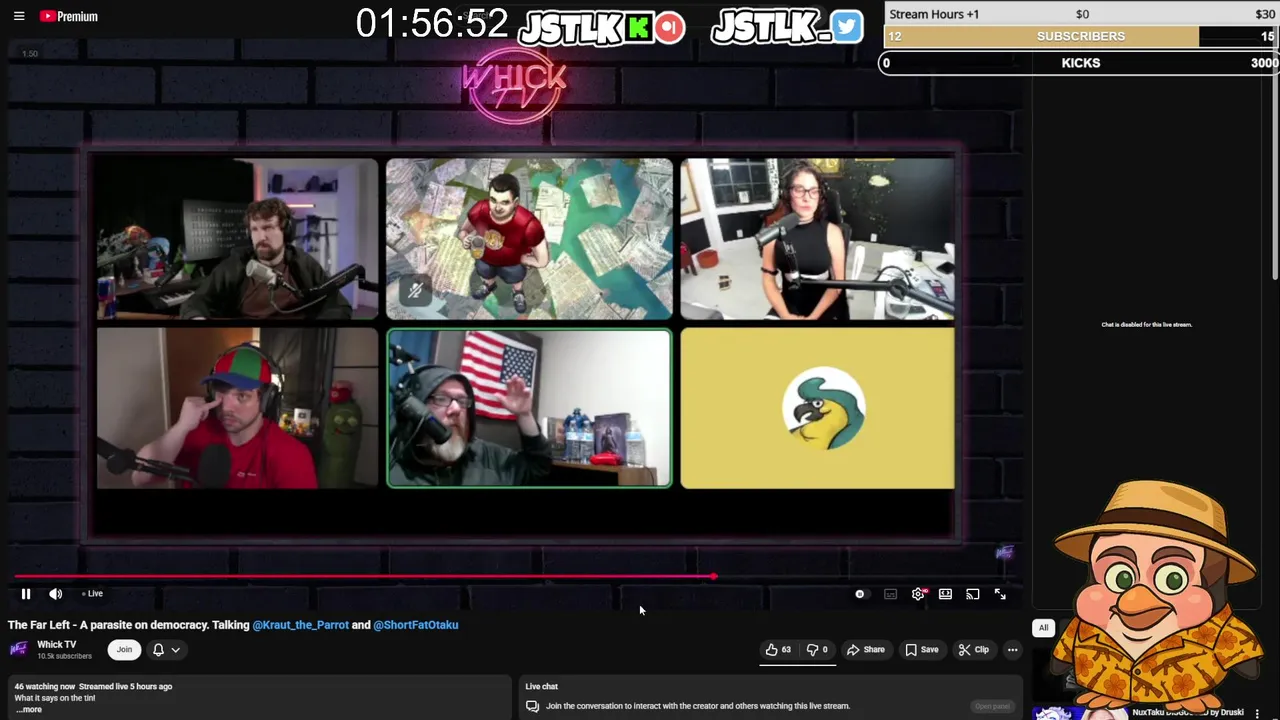1280x720 pixels.
Task: Open the player settings gear
Action: coord(918,594)
